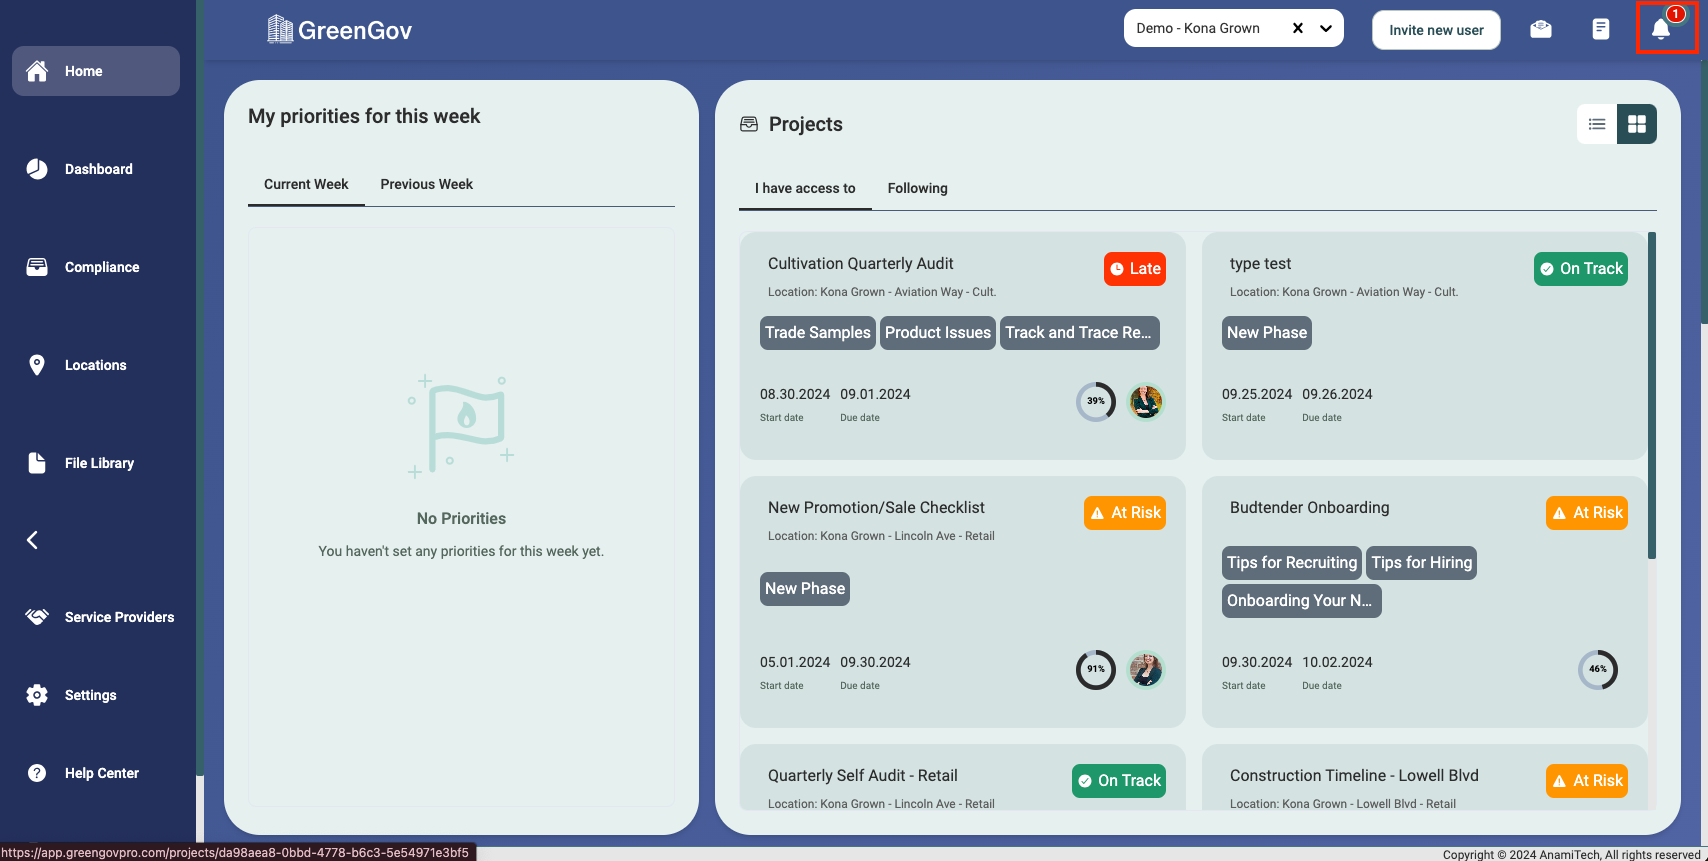This screenshot has width=1708, height=861.
Task: Click the 91% progress ring
Action: coord(1096,670)
